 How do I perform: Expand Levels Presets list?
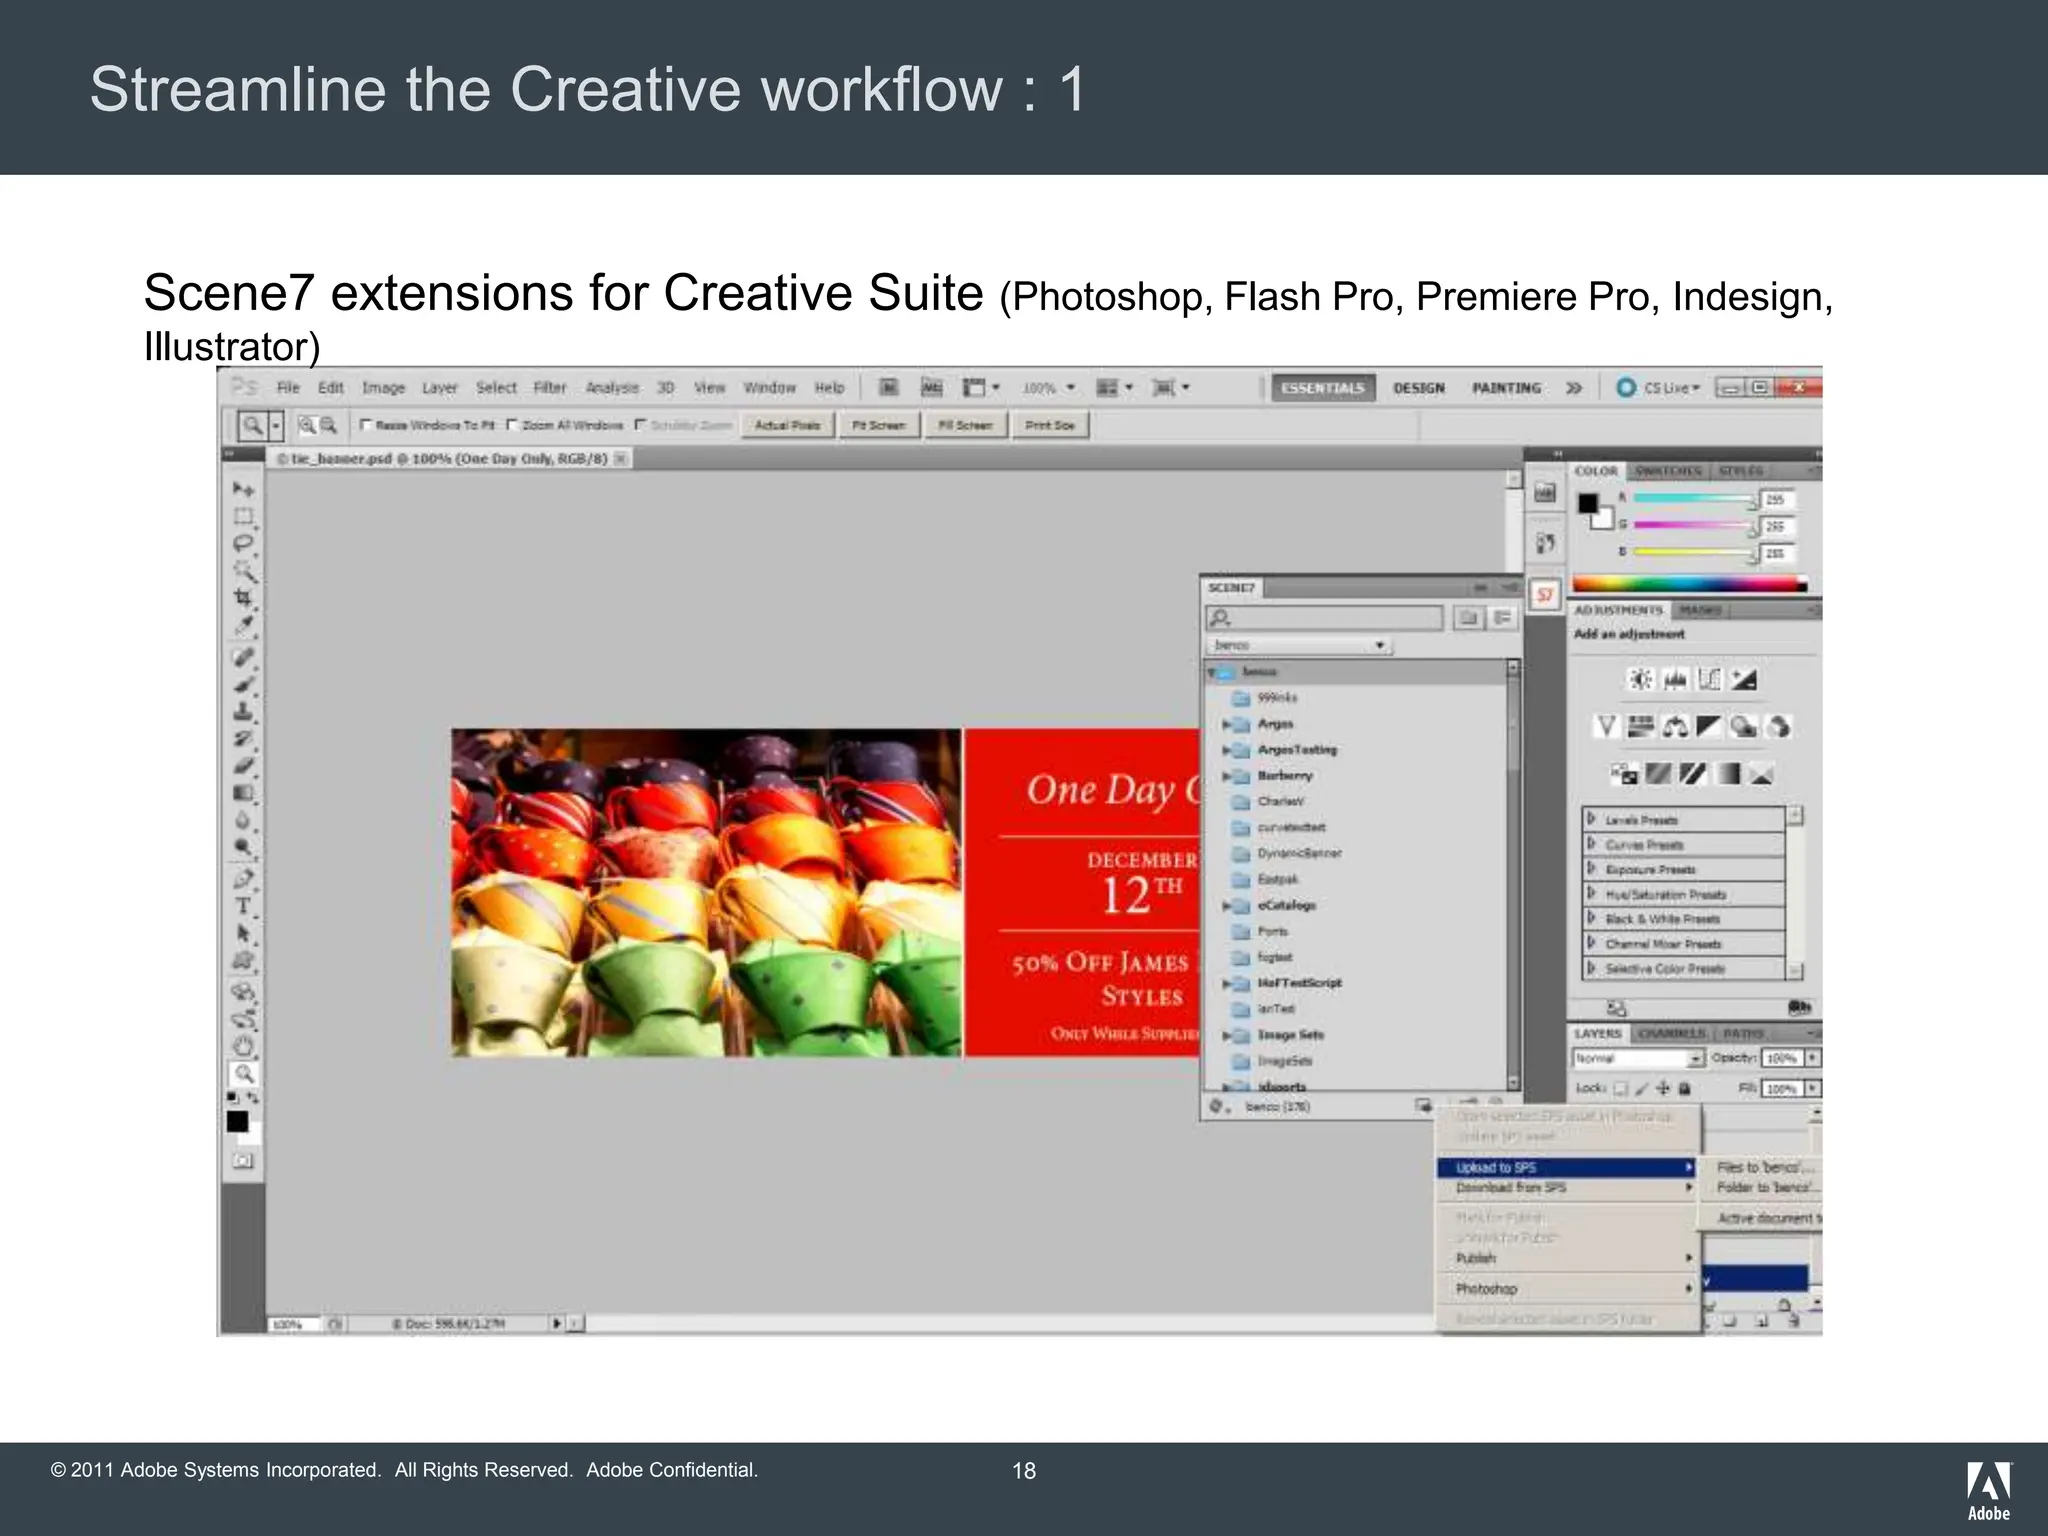click(1592, 819)
